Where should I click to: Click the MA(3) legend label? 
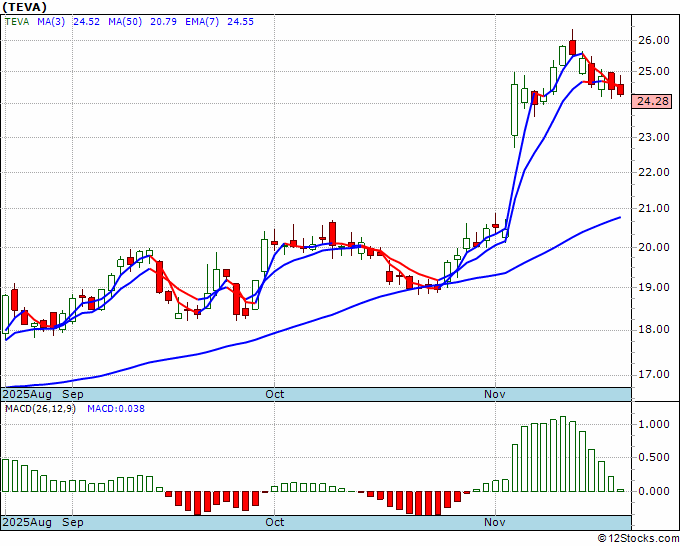(51, 22)
